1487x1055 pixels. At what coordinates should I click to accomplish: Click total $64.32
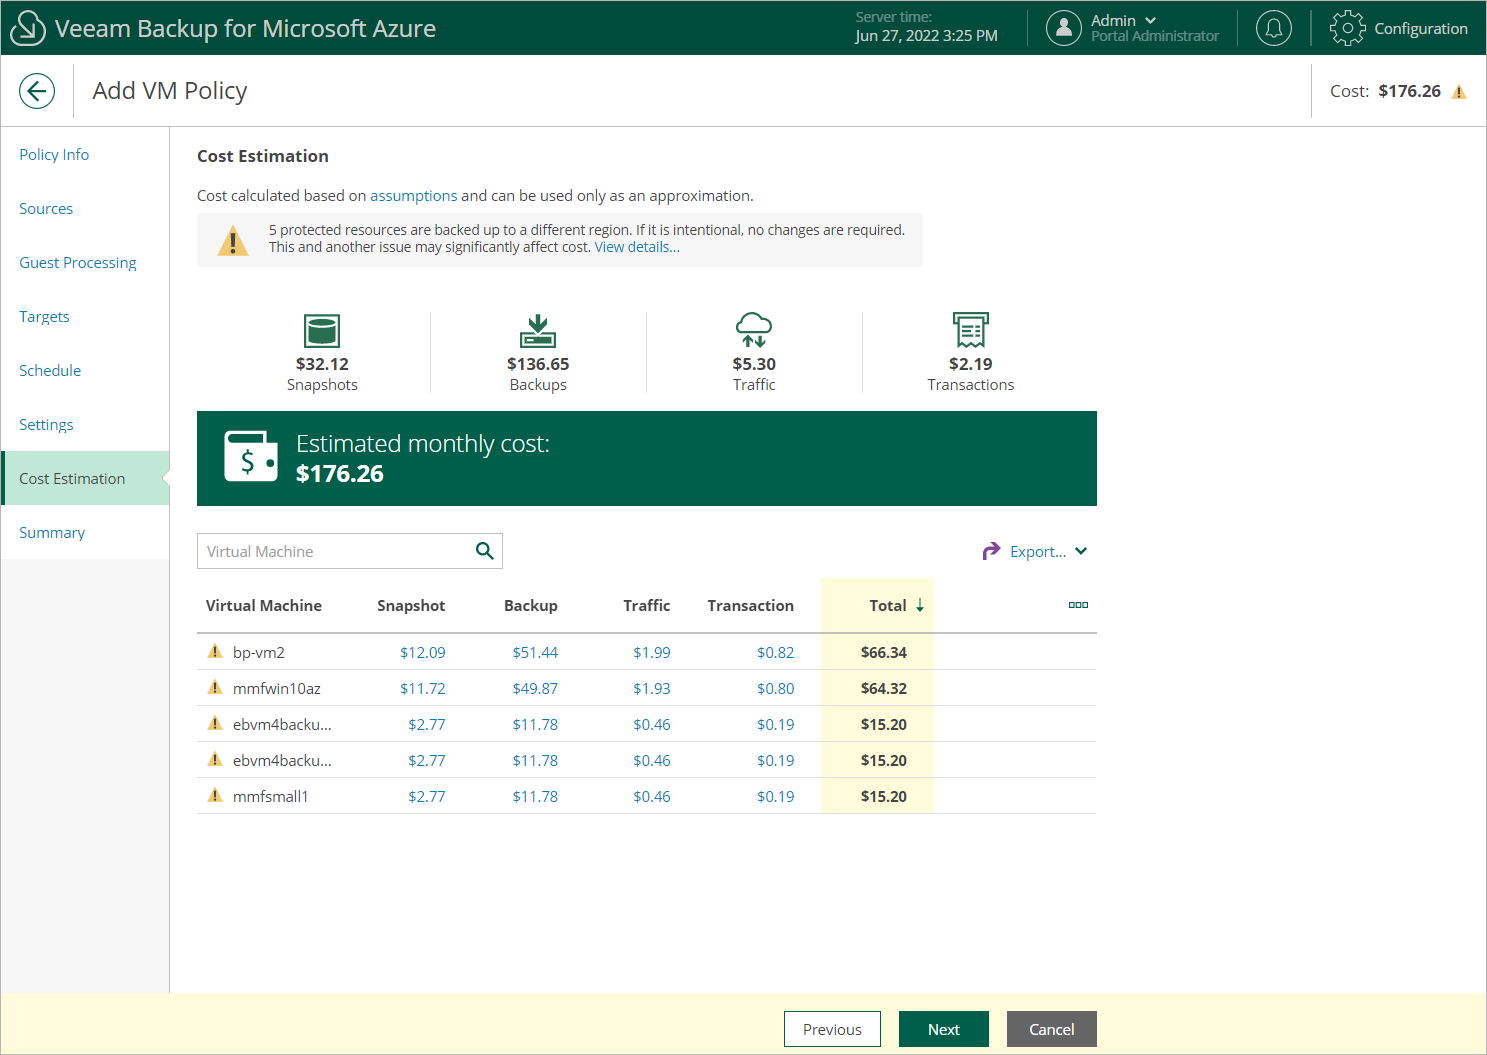coord(884,688)
